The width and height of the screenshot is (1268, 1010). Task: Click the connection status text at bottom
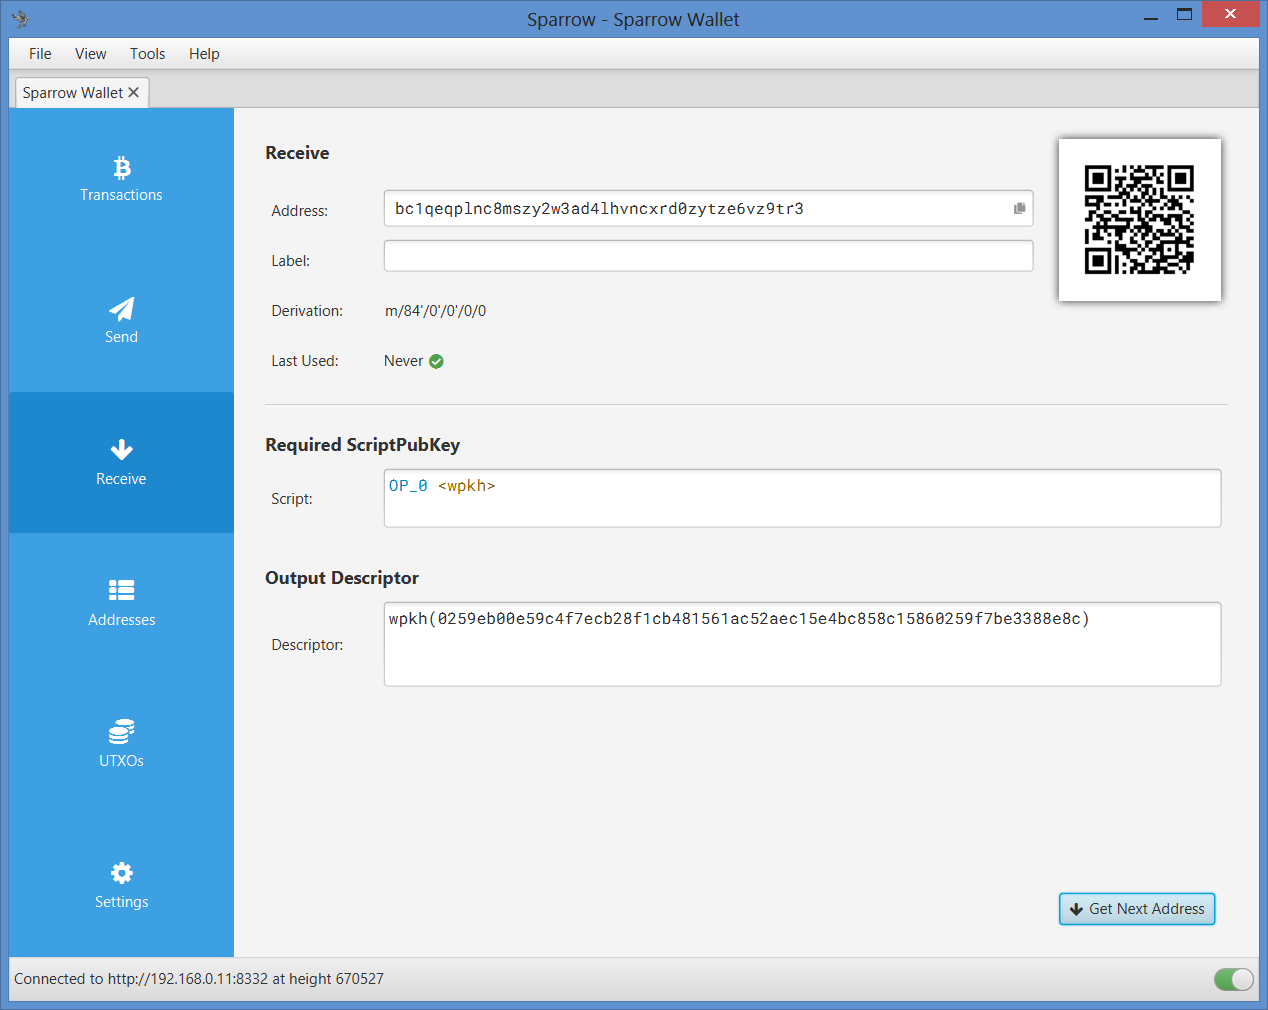point(199,979)
